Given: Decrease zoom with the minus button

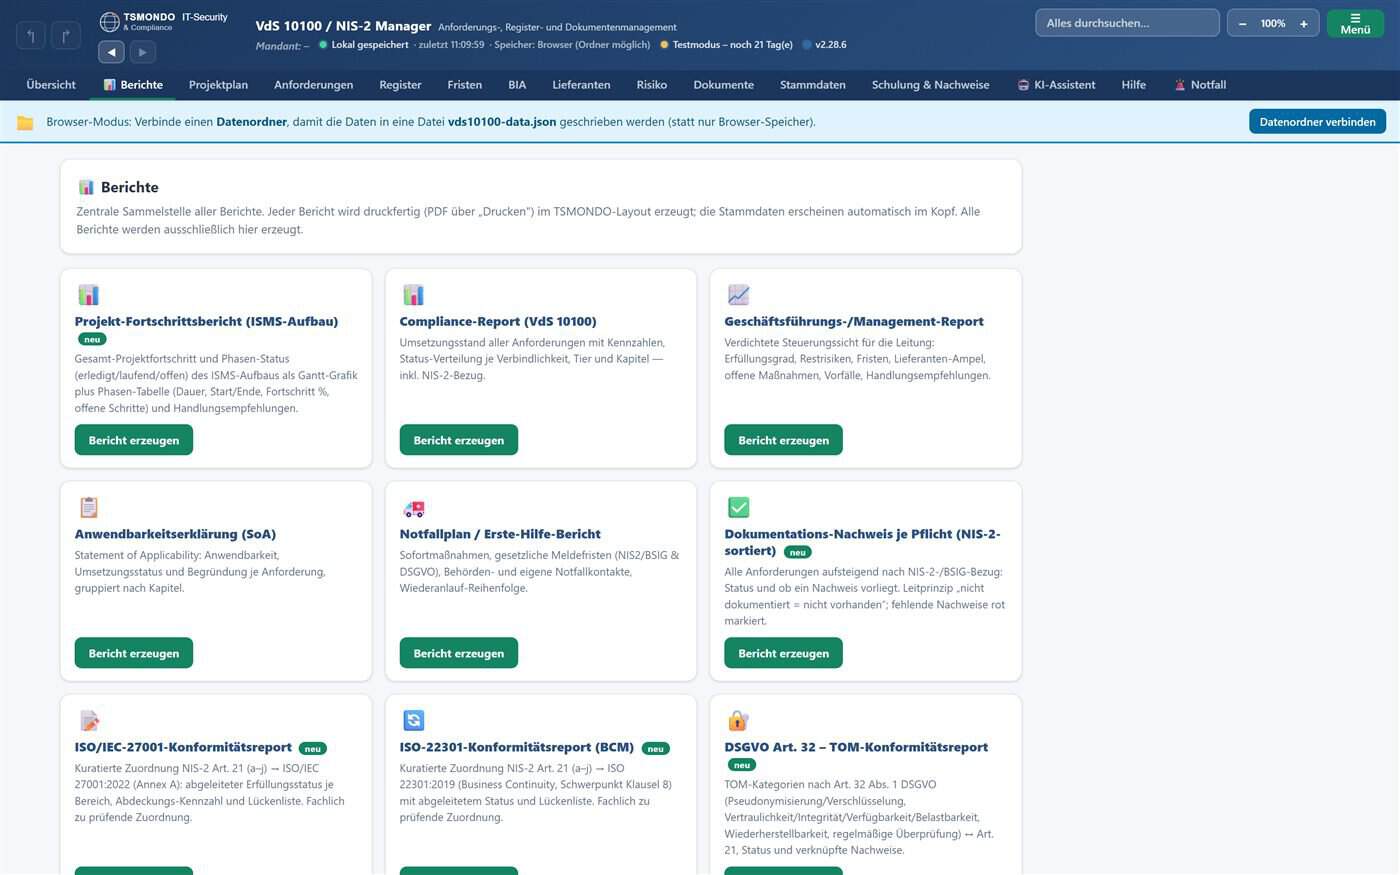Looking at the screenshot, I should click(1242, 23).
